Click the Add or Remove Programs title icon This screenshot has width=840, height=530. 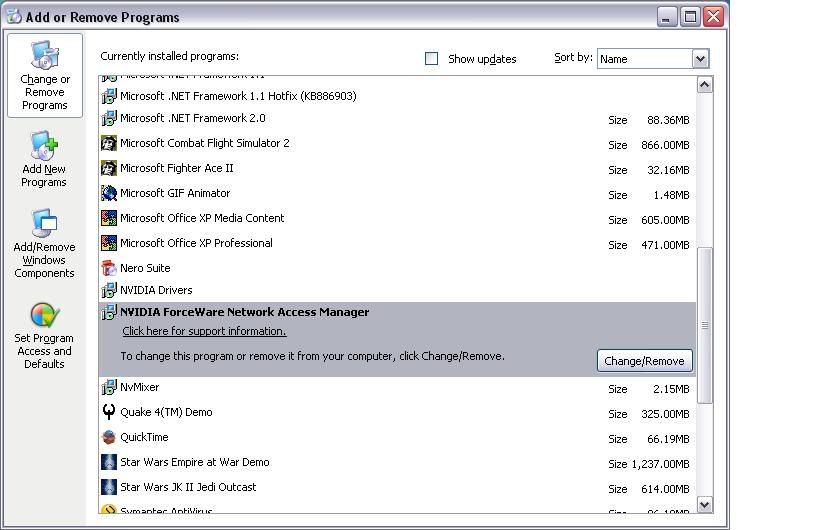(14, 17)
